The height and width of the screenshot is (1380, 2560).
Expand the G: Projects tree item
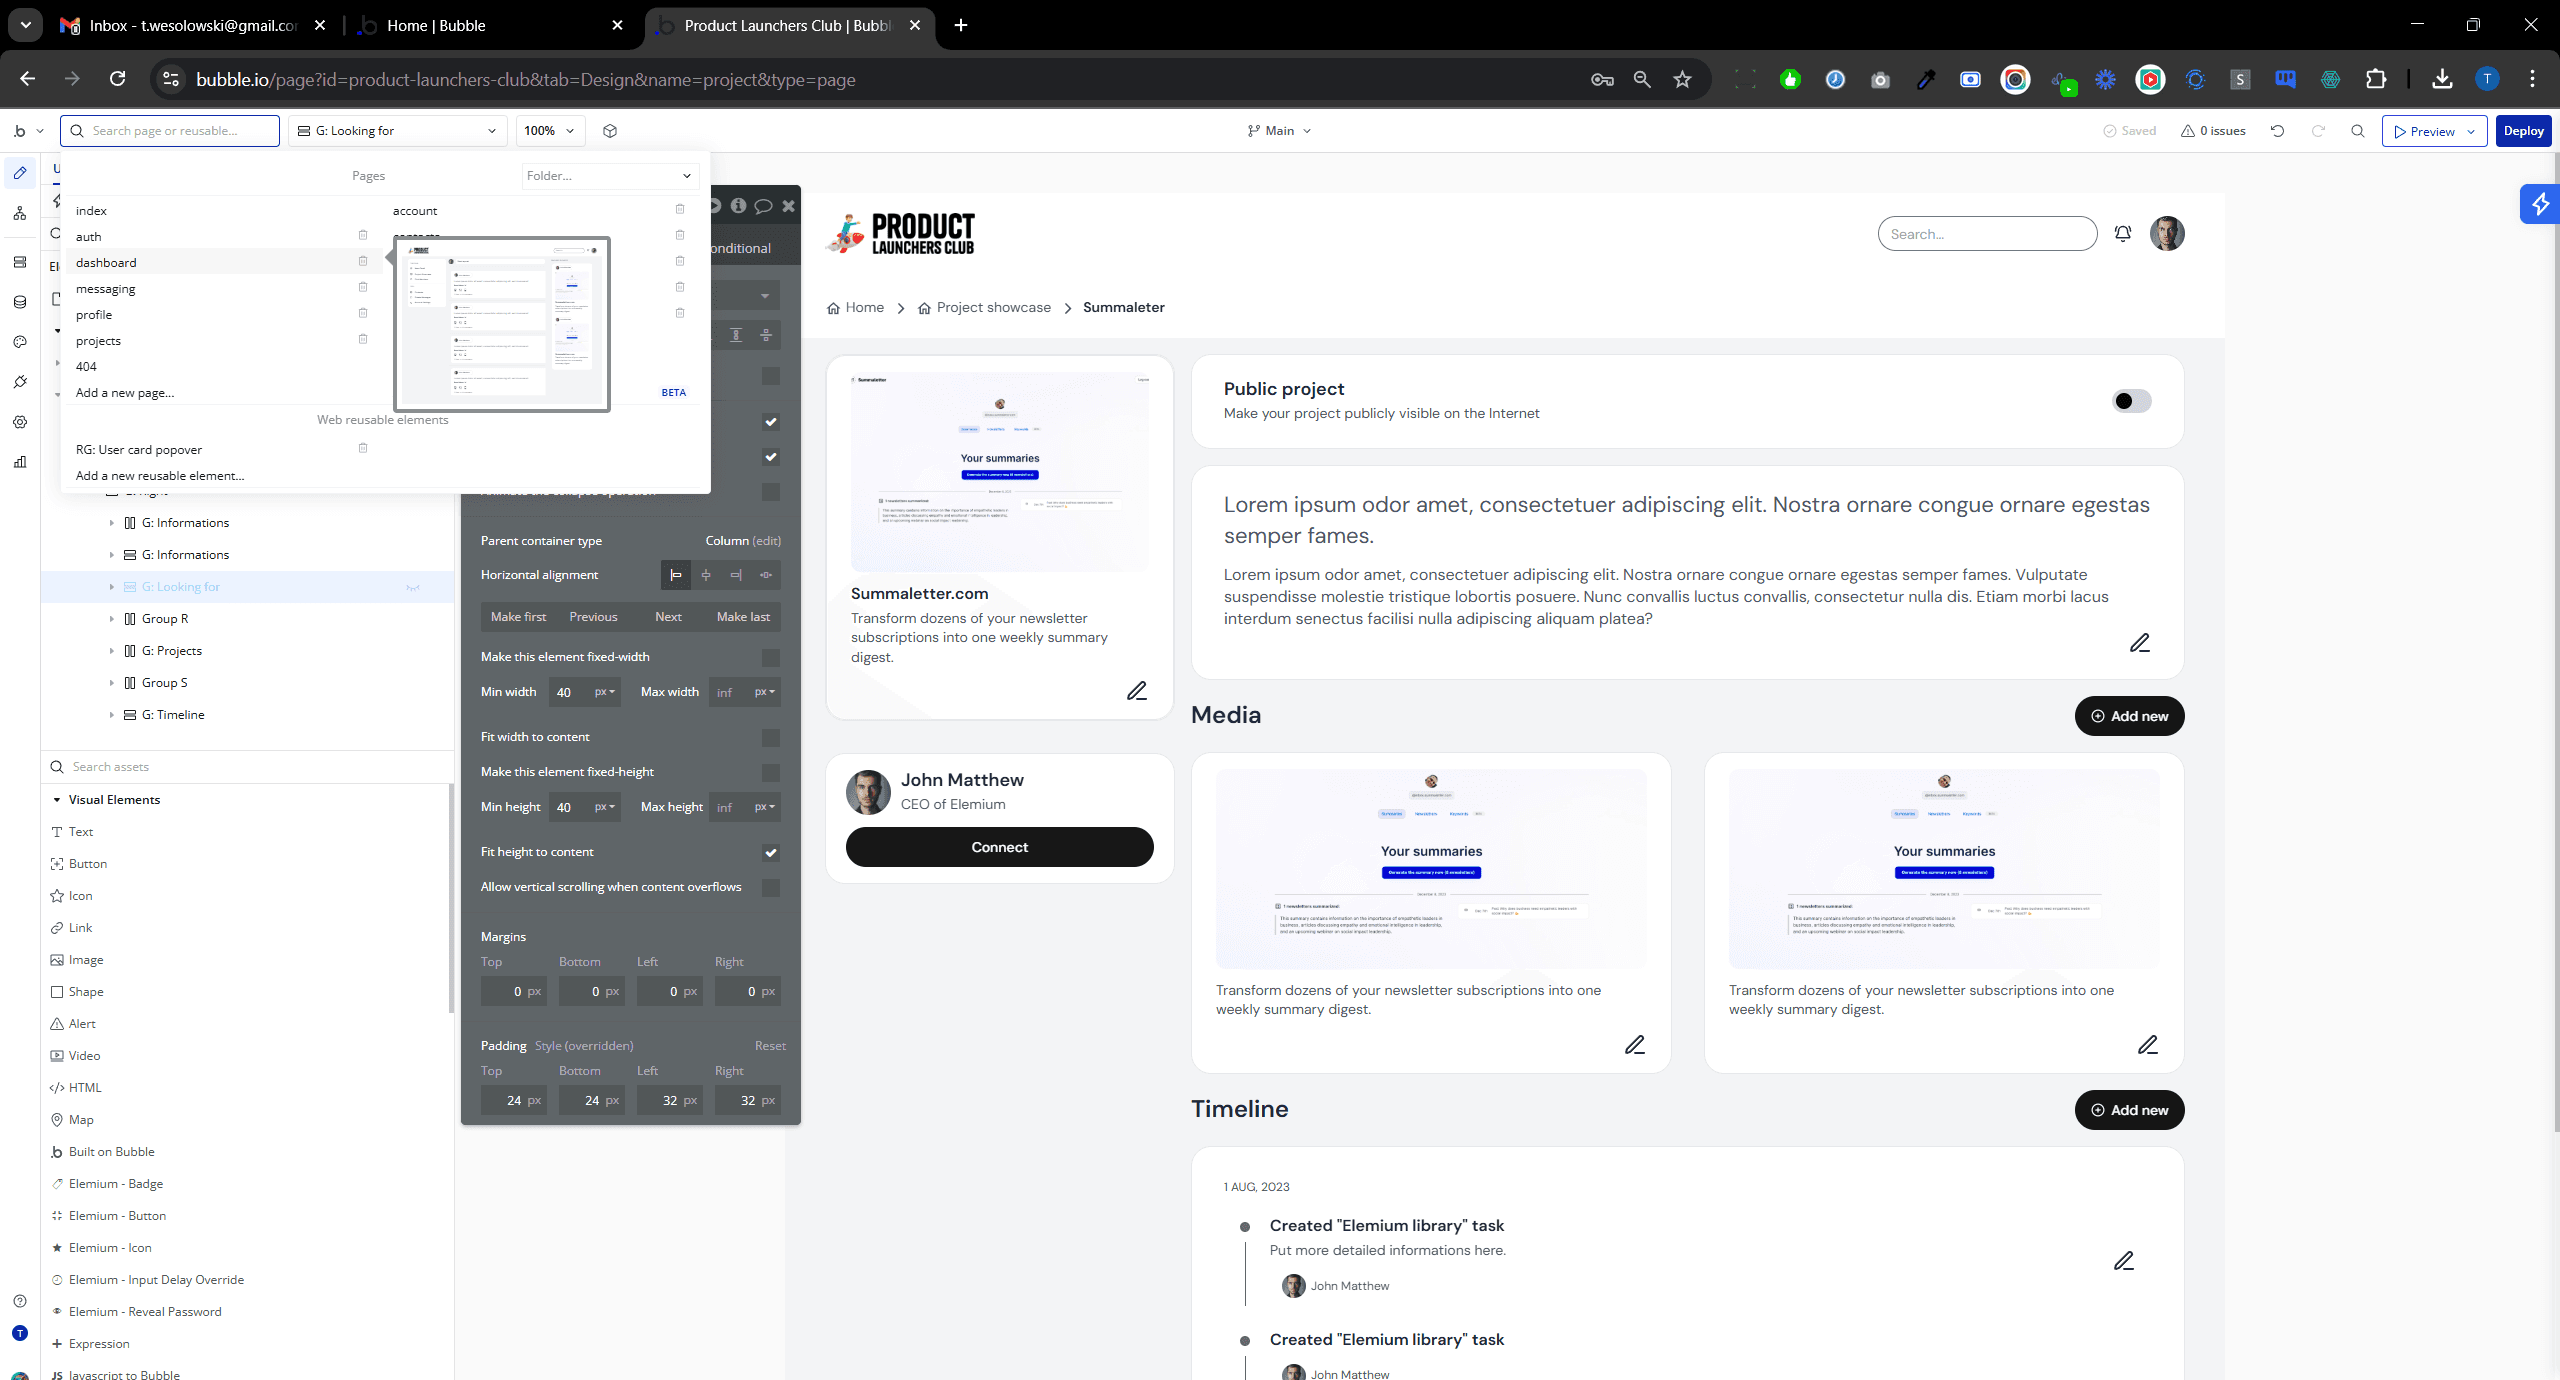click(x=111, y=651)
